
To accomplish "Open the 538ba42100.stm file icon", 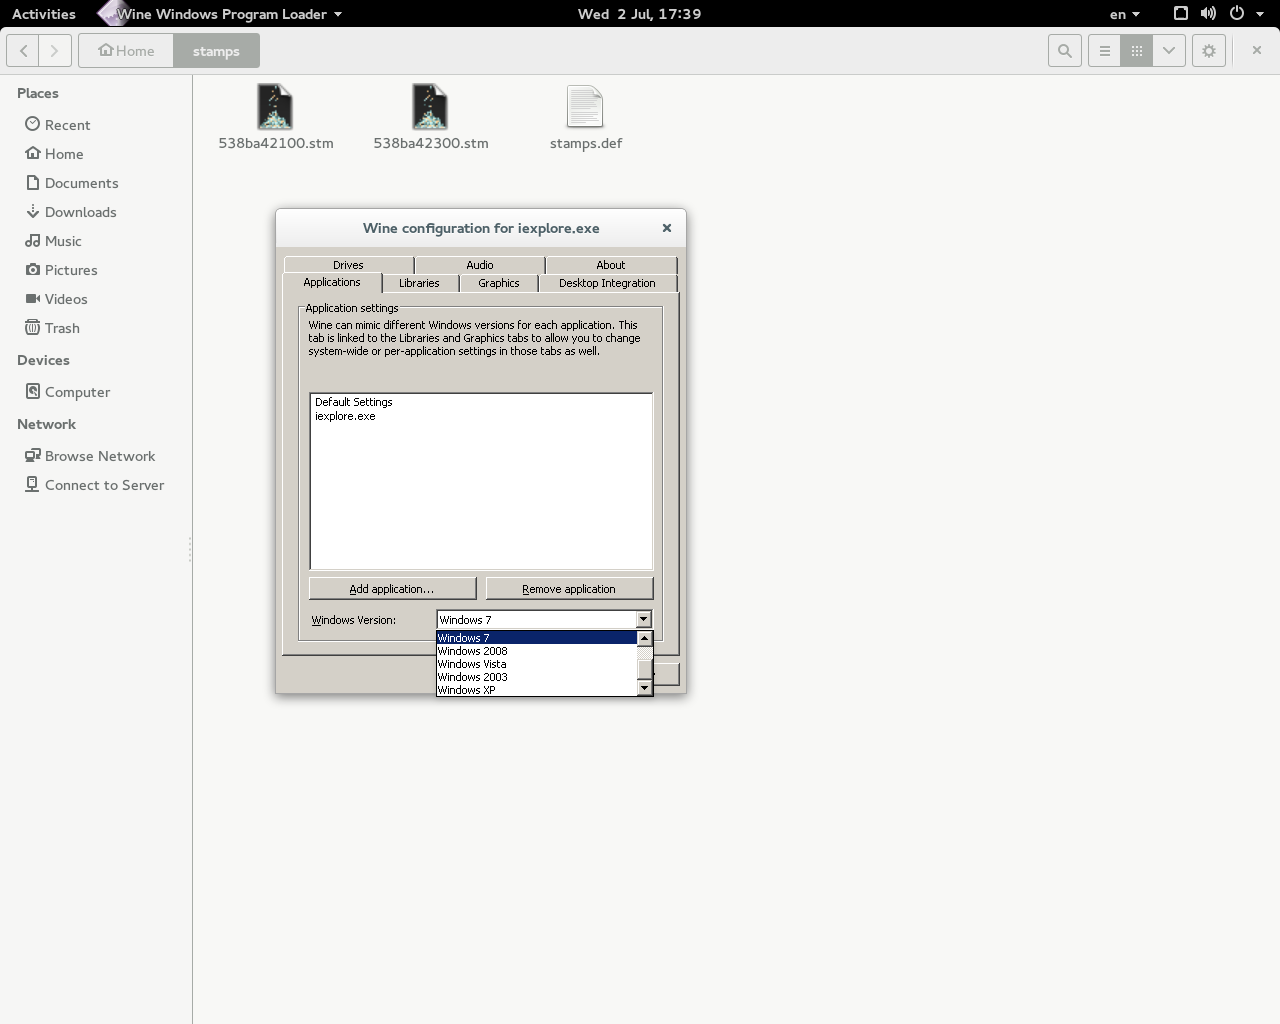I will coord(275,107).
